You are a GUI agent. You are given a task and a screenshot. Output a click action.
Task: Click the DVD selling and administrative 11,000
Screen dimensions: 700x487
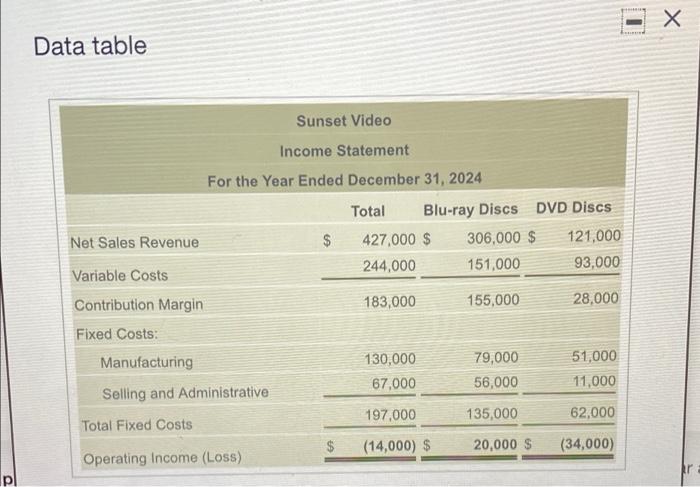click(594, 381)
